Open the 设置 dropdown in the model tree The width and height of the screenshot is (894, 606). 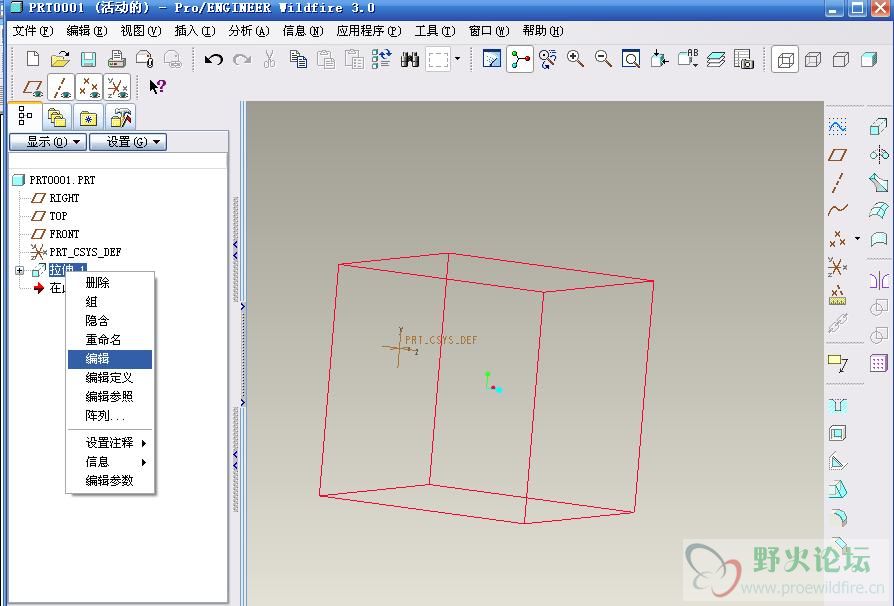[x=128, y=142]
